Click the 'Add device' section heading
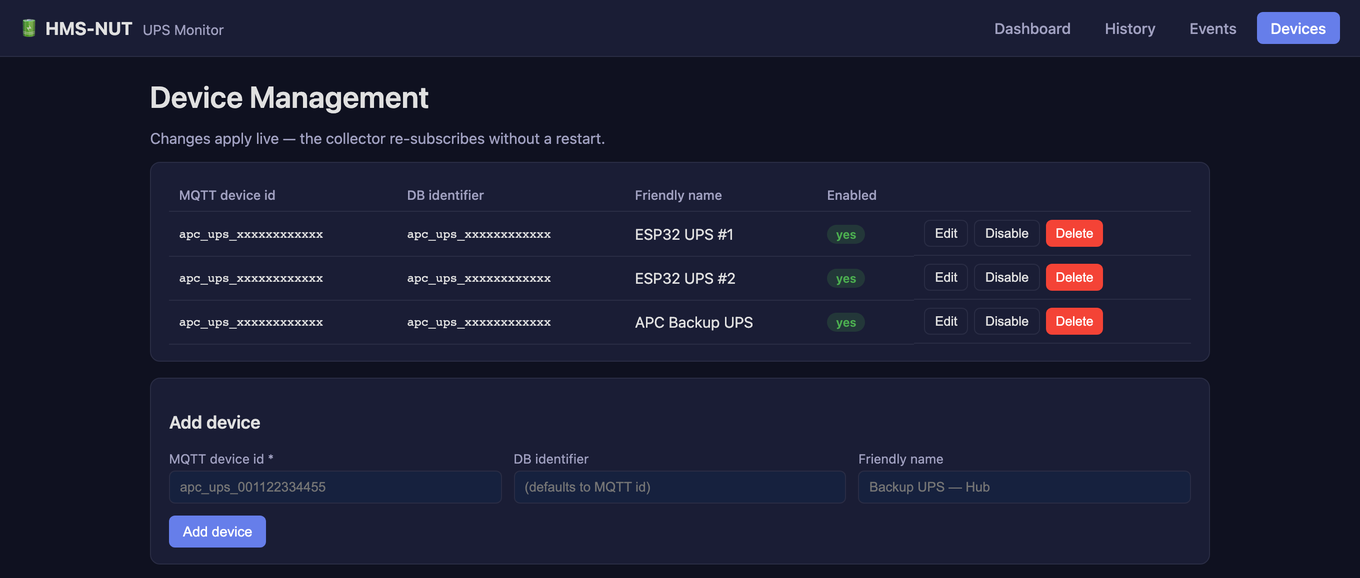1360x578 pixels. click(215, 422)
